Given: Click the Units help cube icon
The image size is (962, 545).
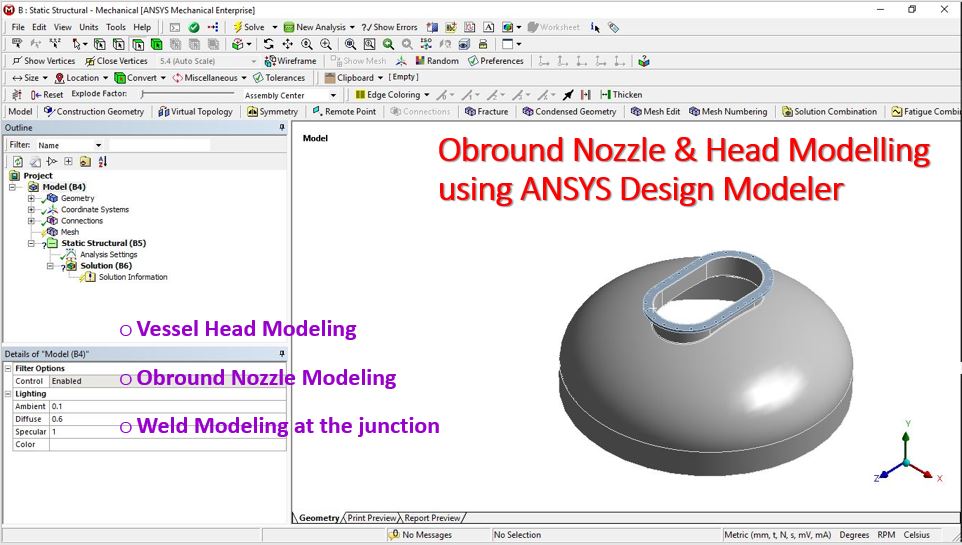Looking at the screenshot, I should click(644, 61).
